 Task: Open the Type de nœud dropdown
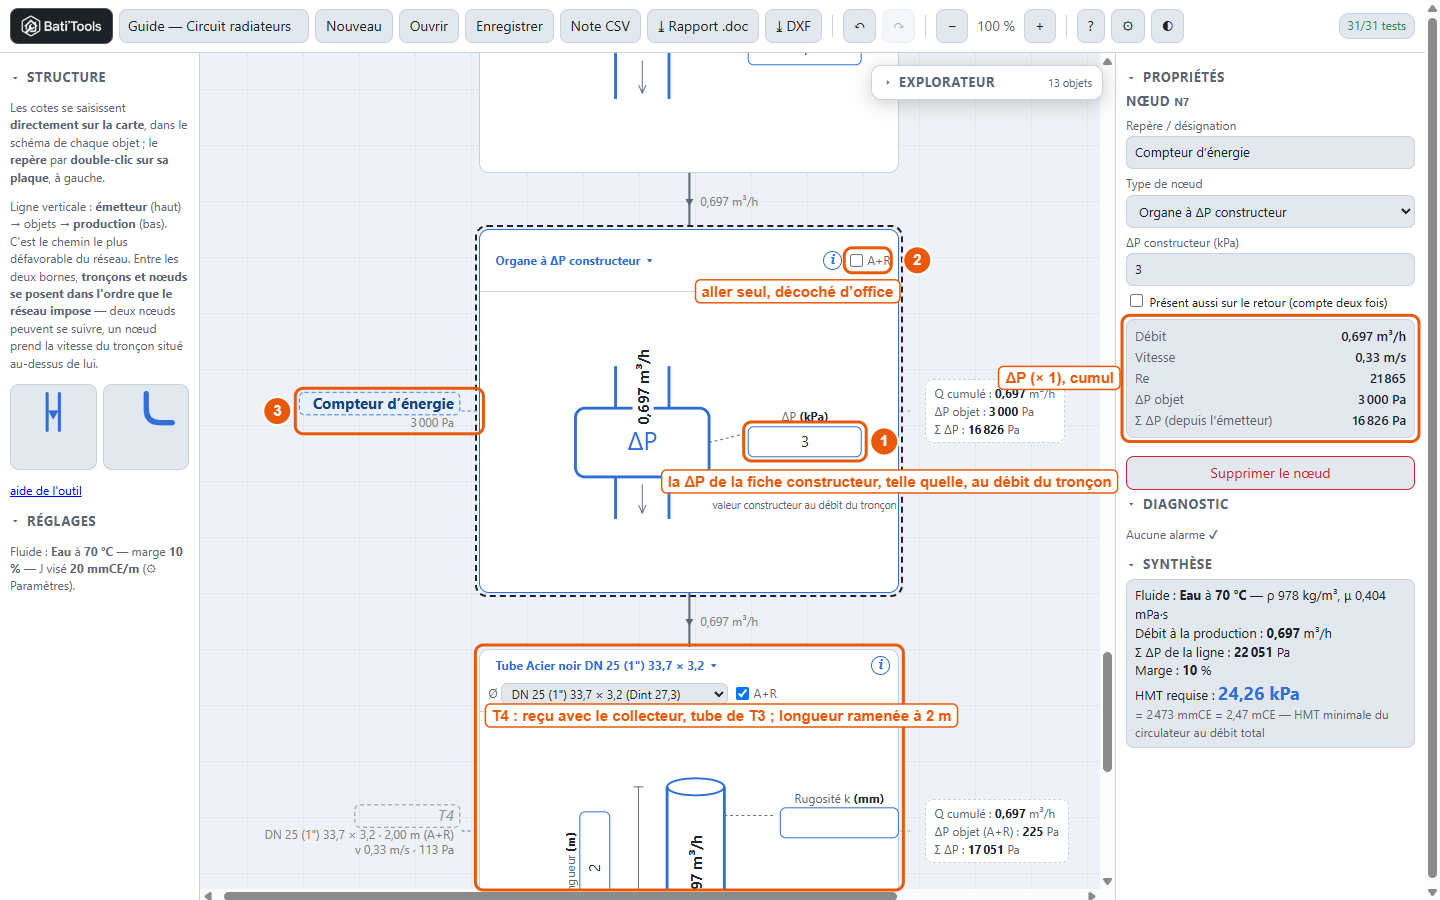pos(1270,212)
